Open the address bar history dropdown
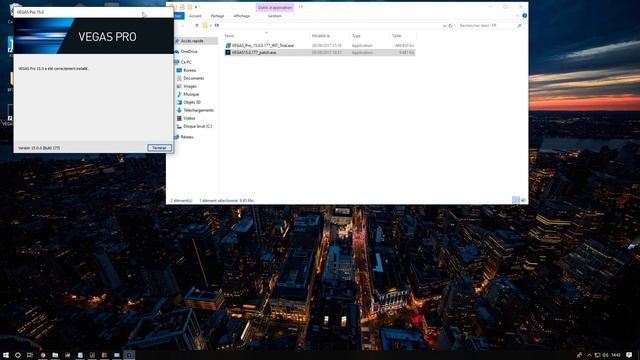Screen dimensions: 640x360 pos(444,25)
